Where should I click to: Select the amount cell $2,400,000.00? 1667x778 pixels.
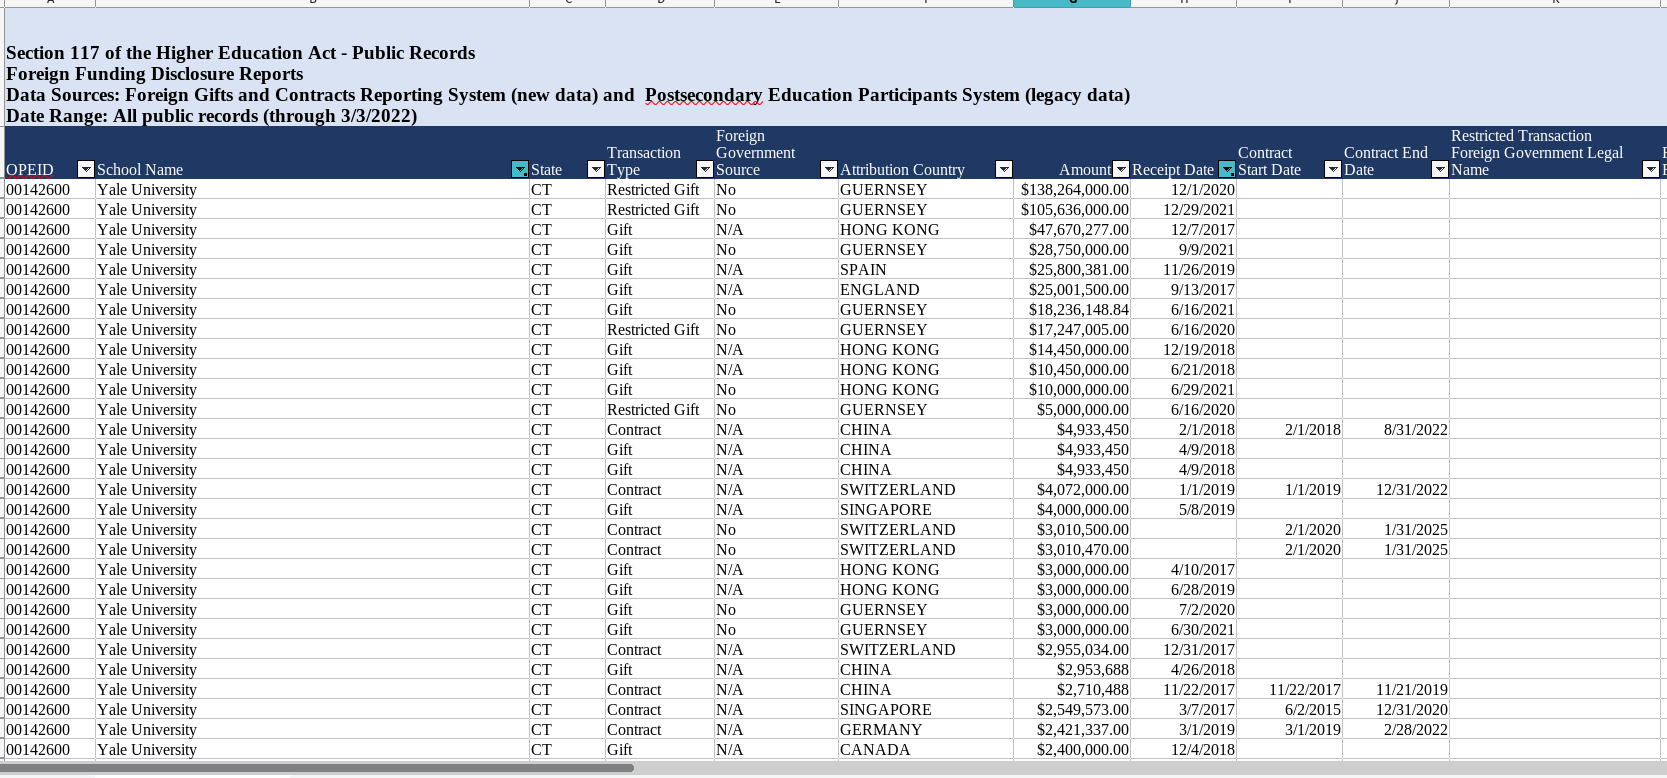click(1072, 750)
